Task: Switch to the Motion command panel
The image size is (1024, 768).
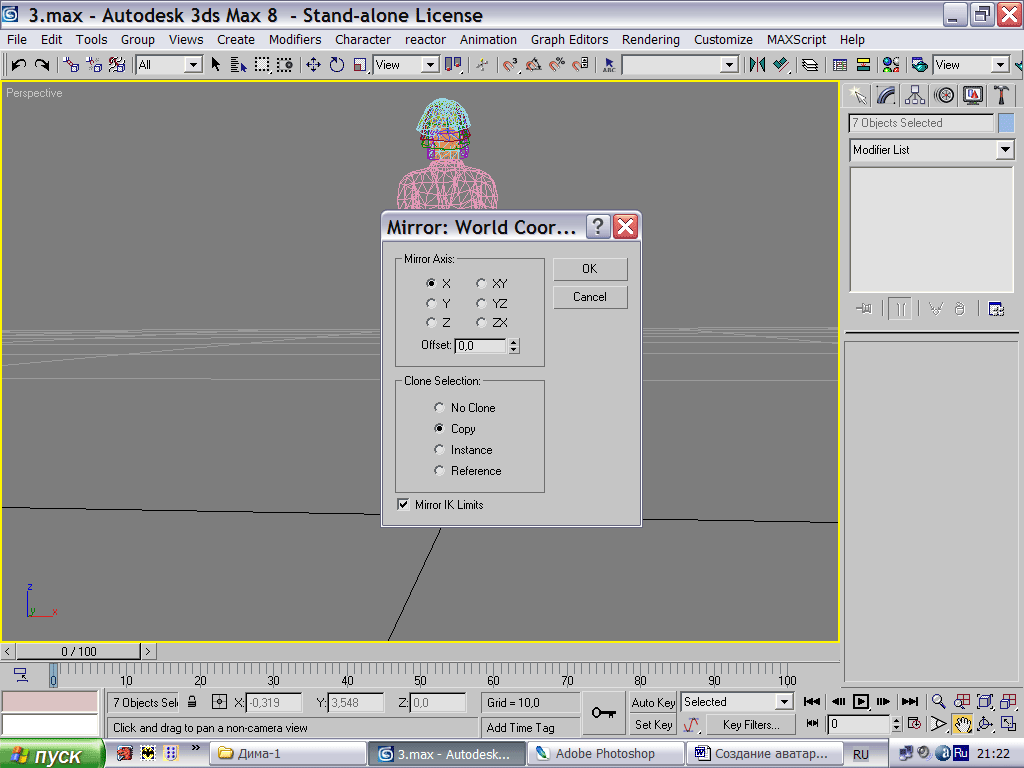Action: (944, 95)
